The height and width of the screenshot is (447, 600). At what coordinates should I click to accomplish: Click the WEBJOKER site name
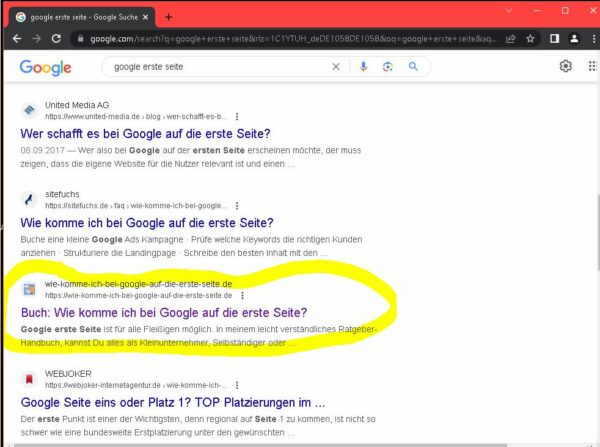pos(68,374)
